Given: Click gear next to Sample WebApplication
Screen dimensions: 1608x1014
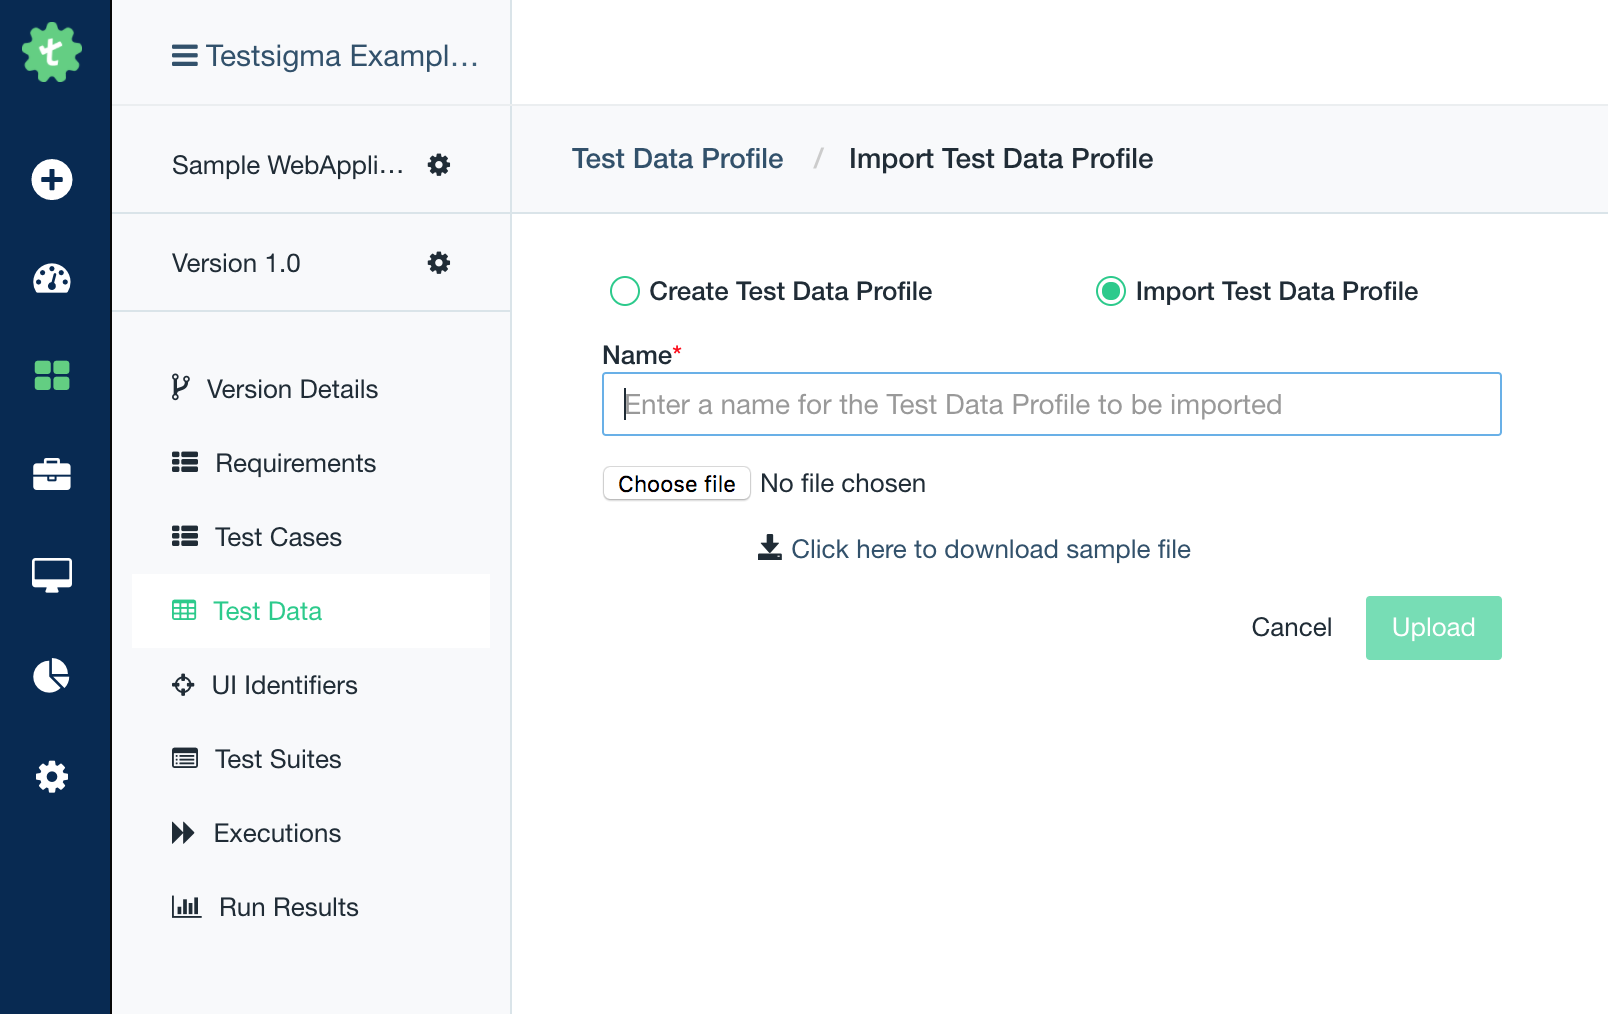Looking at the screenshot, I should tap(439, 165).
